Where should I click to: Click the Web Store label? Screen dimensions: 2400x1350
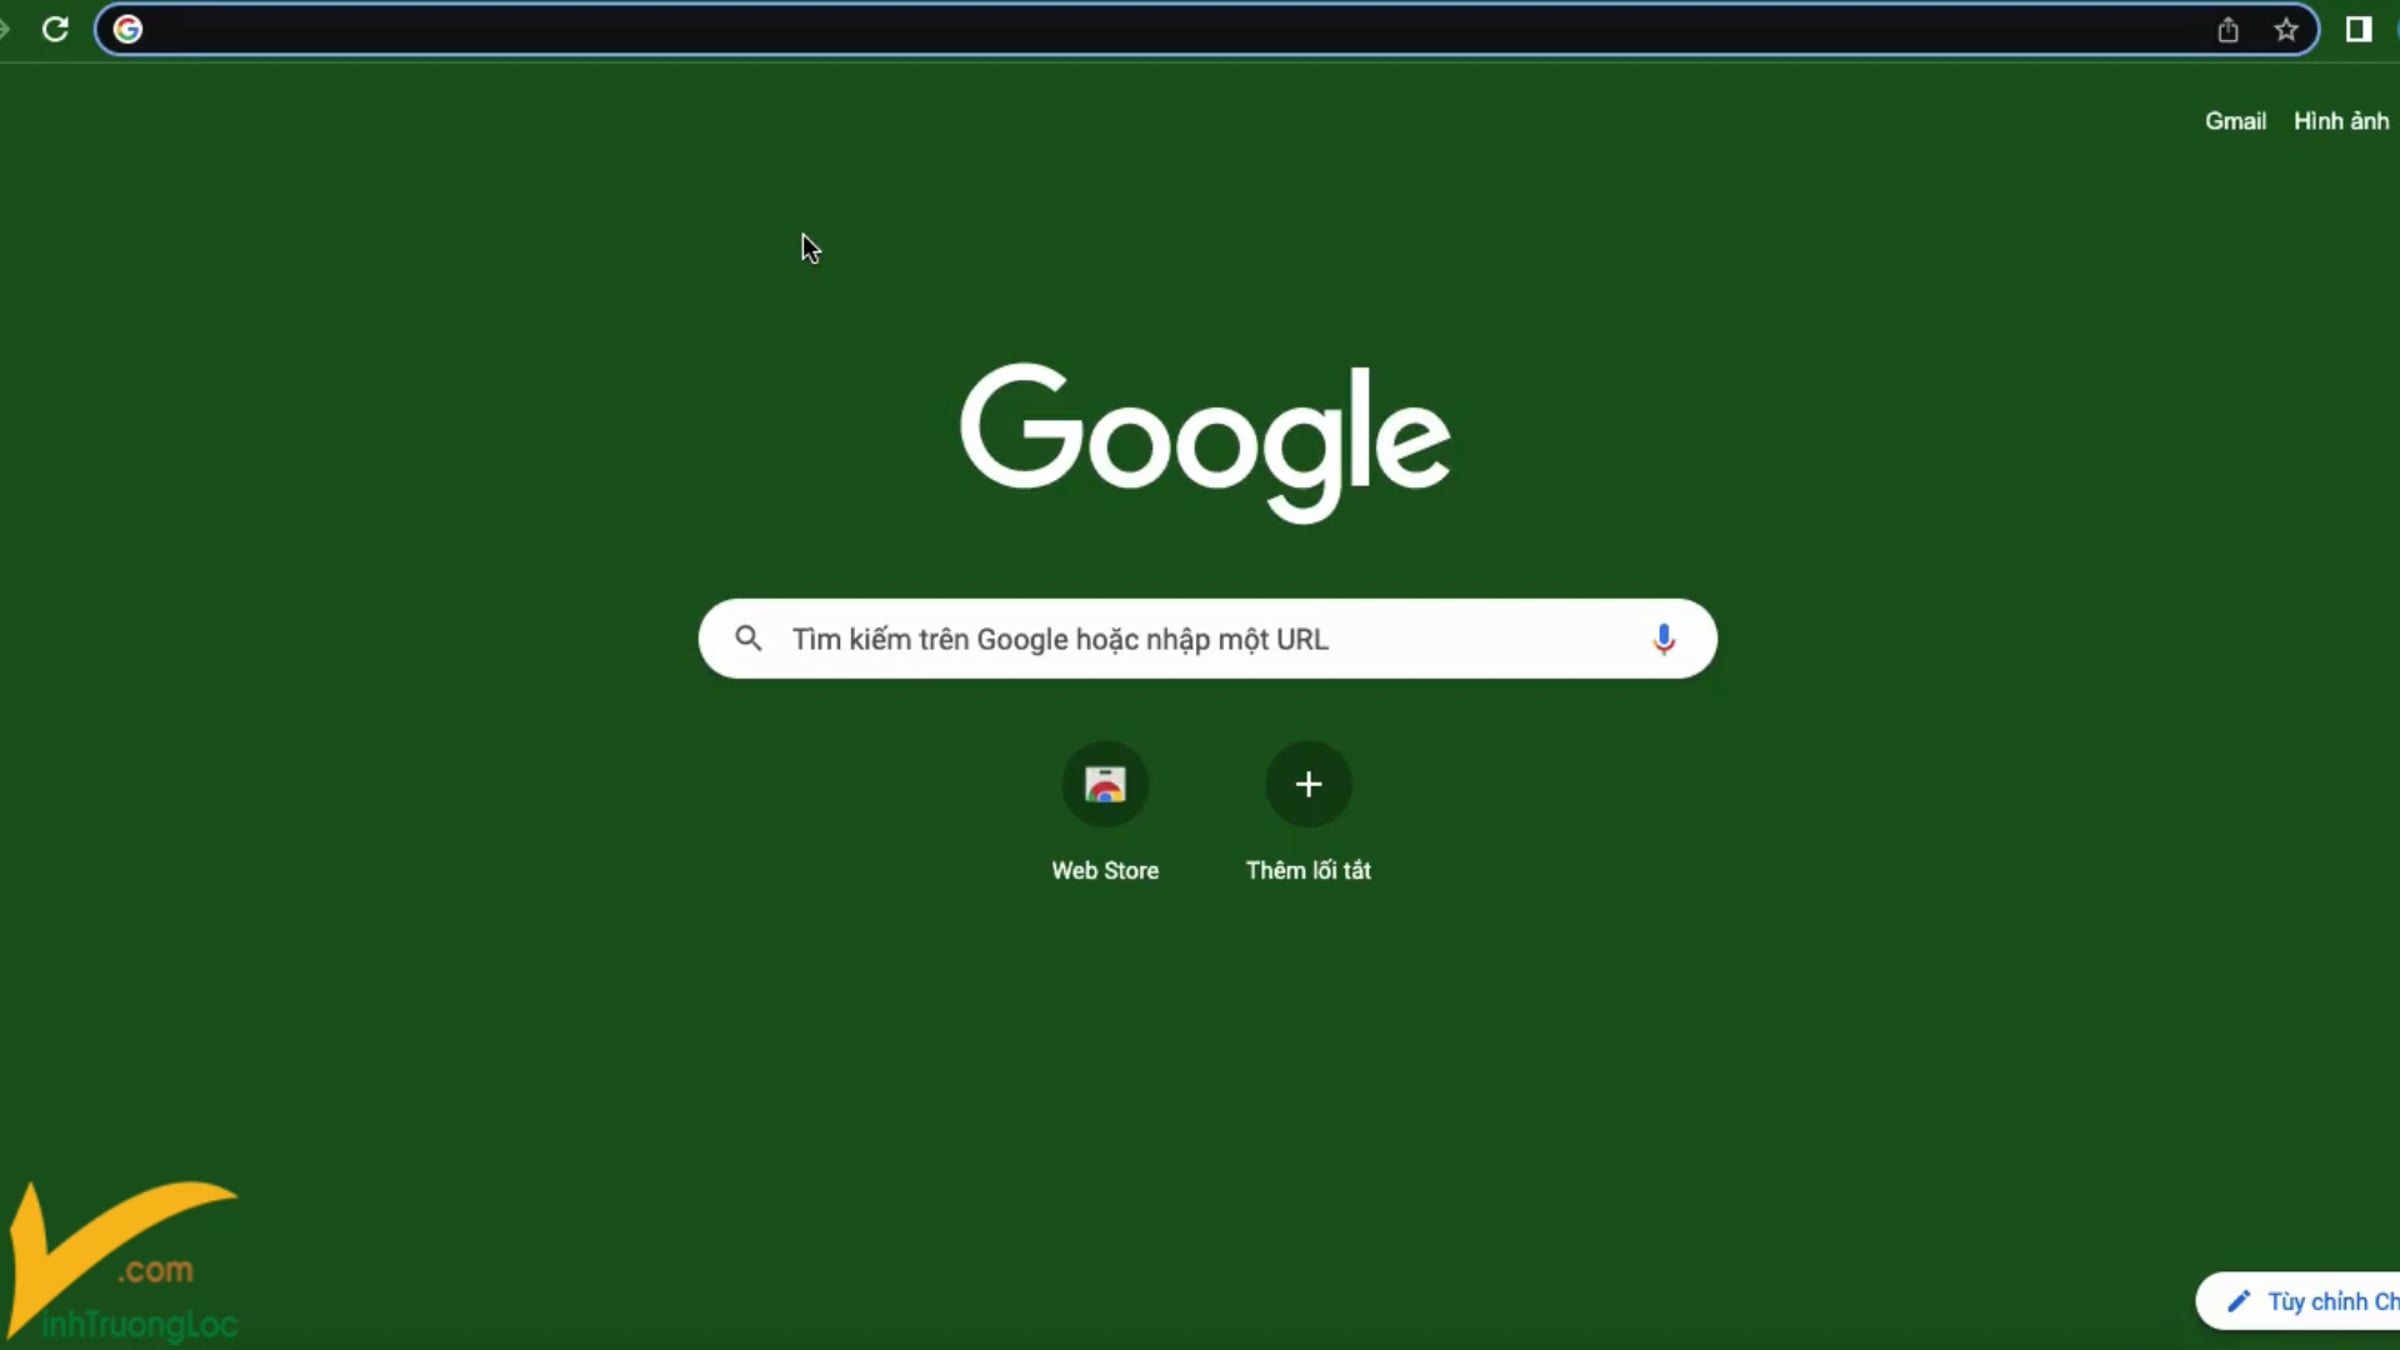[1105, 871]
